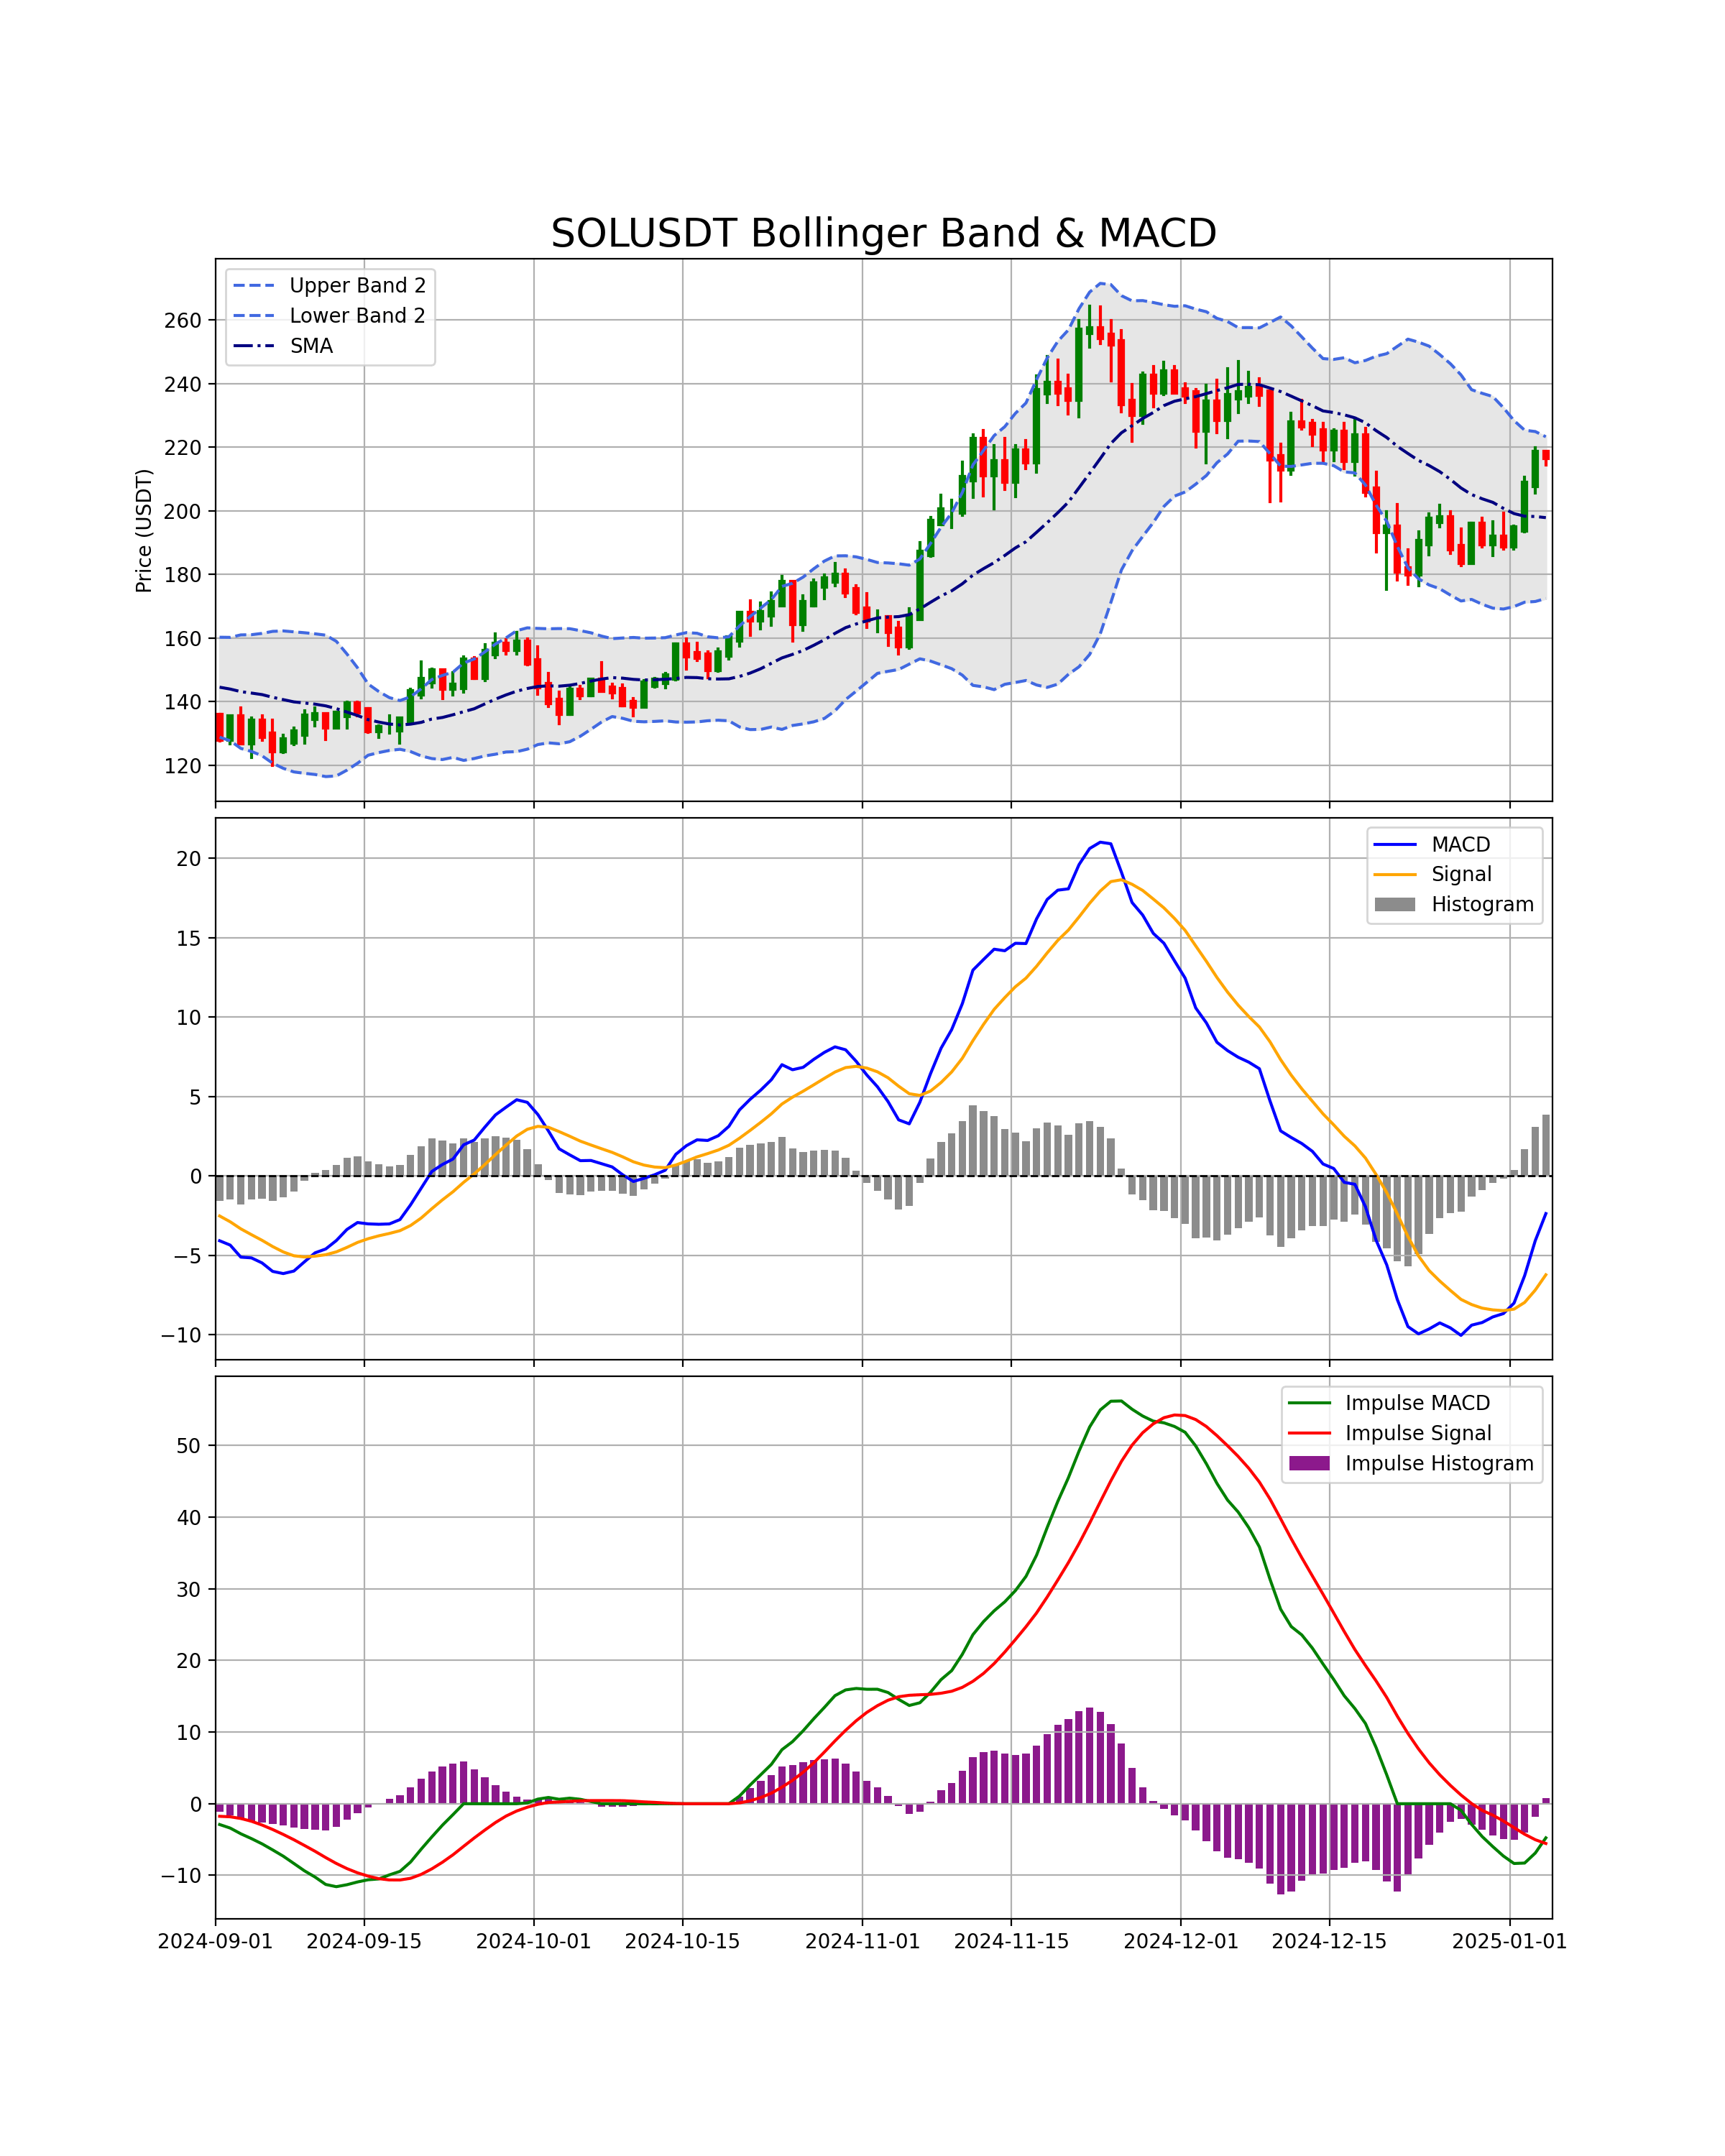1725x2156 pixels.
Task: Click the Impulse Signal legend label
Action: [x=1418, y=1433]
